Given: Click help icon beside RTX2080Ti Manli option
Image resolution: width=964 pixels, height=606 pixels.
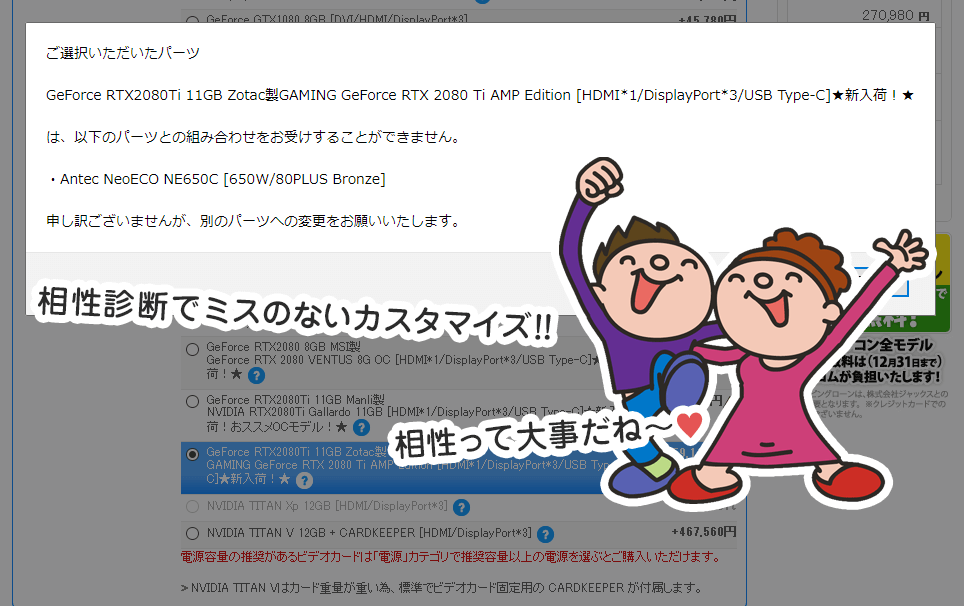Looking at the screenshot, I should 341,428.
